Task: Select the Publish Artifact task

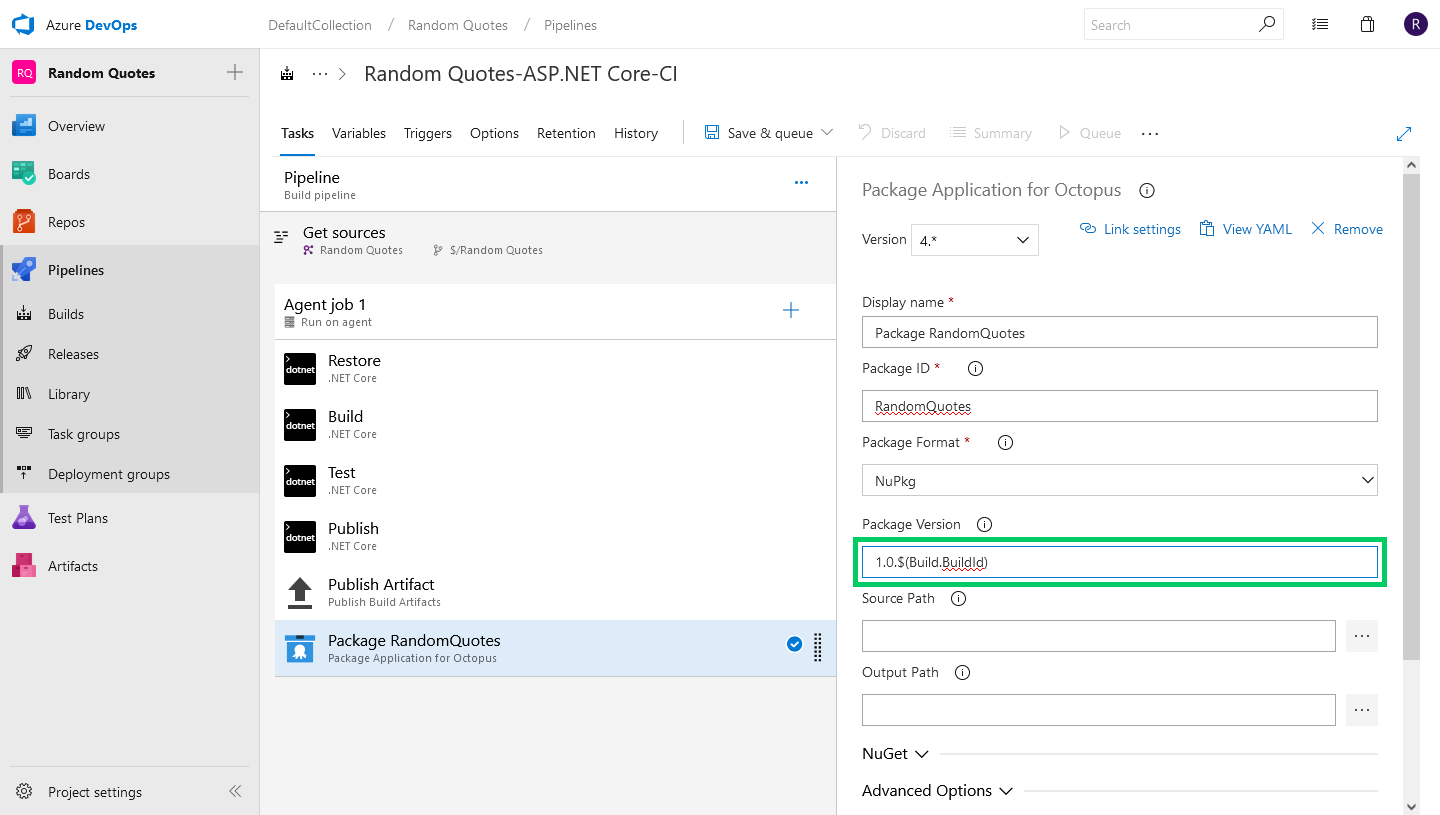Action: [x=555, y=592]
